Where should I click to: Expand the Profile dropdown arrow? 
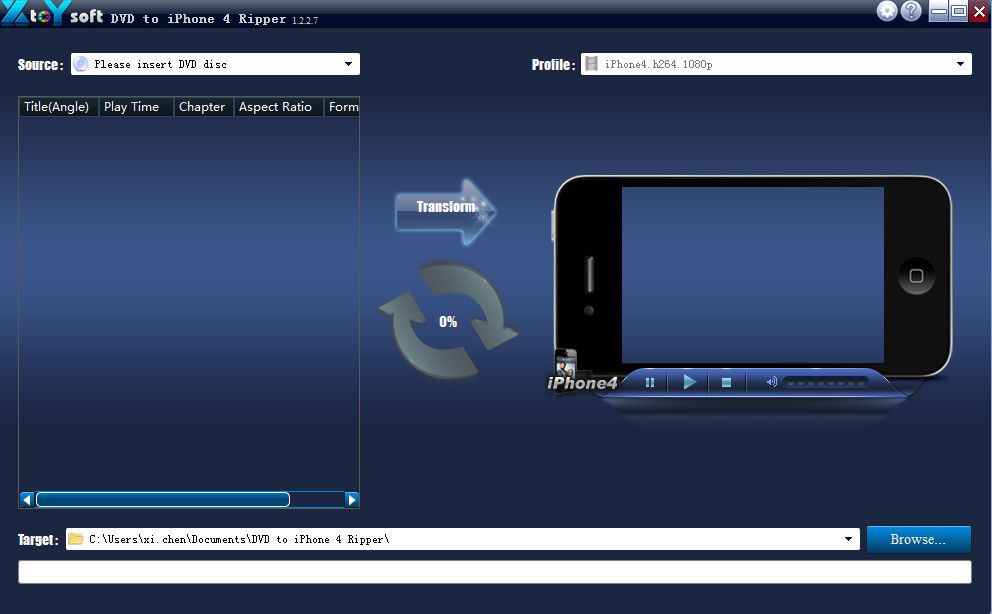pos(960,64)
